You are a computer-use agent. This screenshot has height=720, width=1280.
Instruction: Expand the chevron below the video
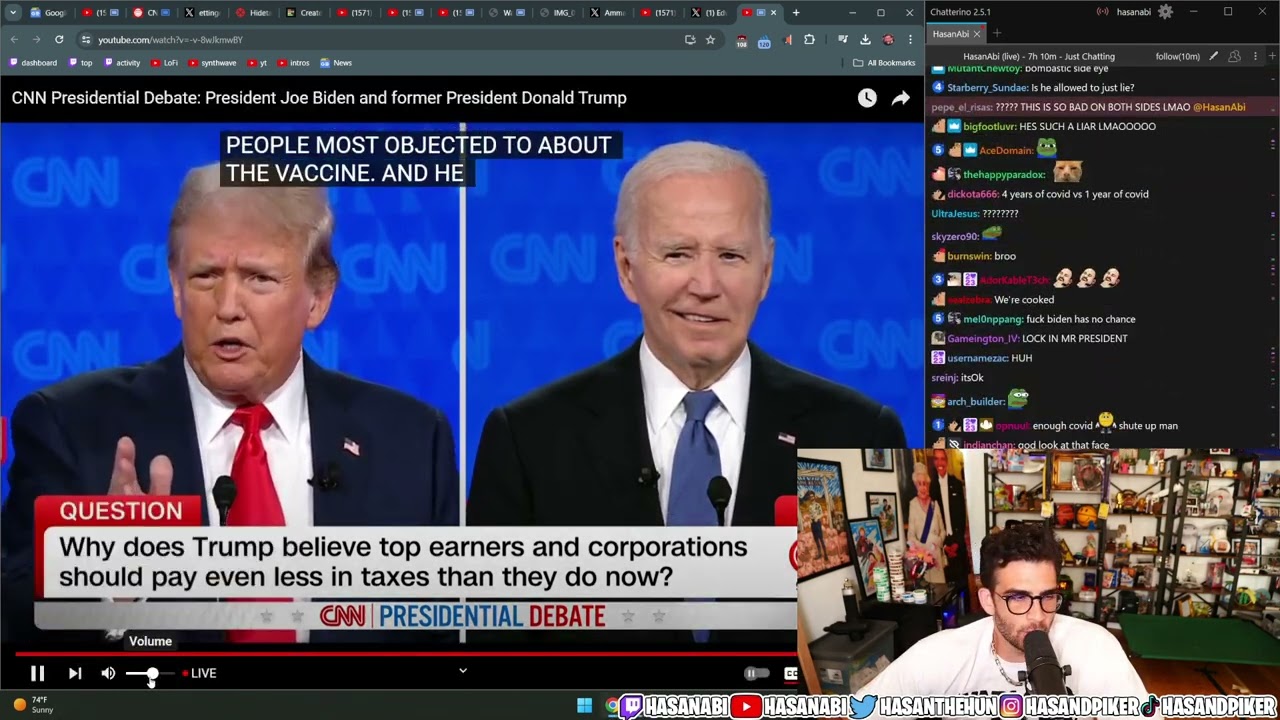point(463,671)
